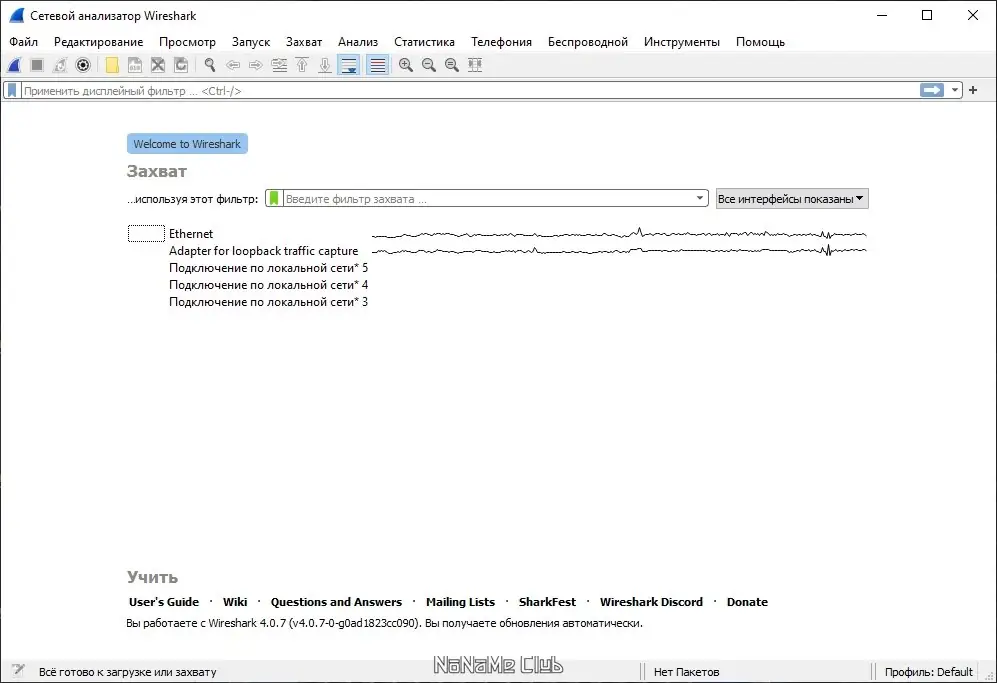Click the Ethernet traffic sparkline graph

[x=619, y=234]
